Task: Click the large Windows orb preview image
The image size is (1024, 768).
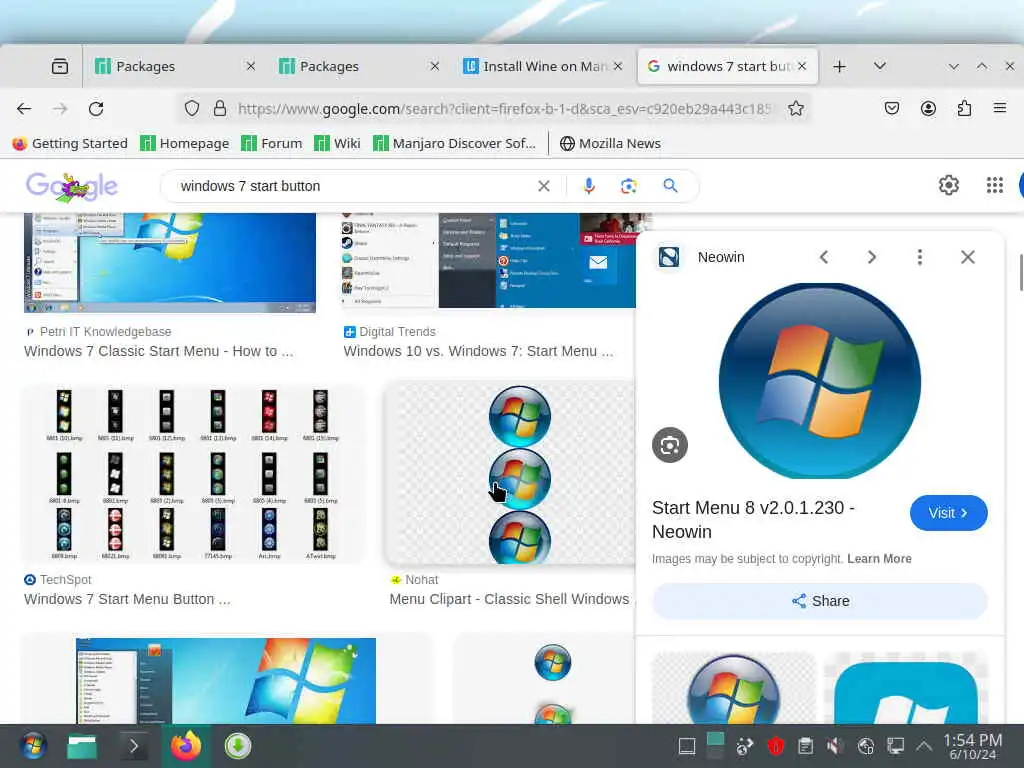Action: (x=820, y=381)
